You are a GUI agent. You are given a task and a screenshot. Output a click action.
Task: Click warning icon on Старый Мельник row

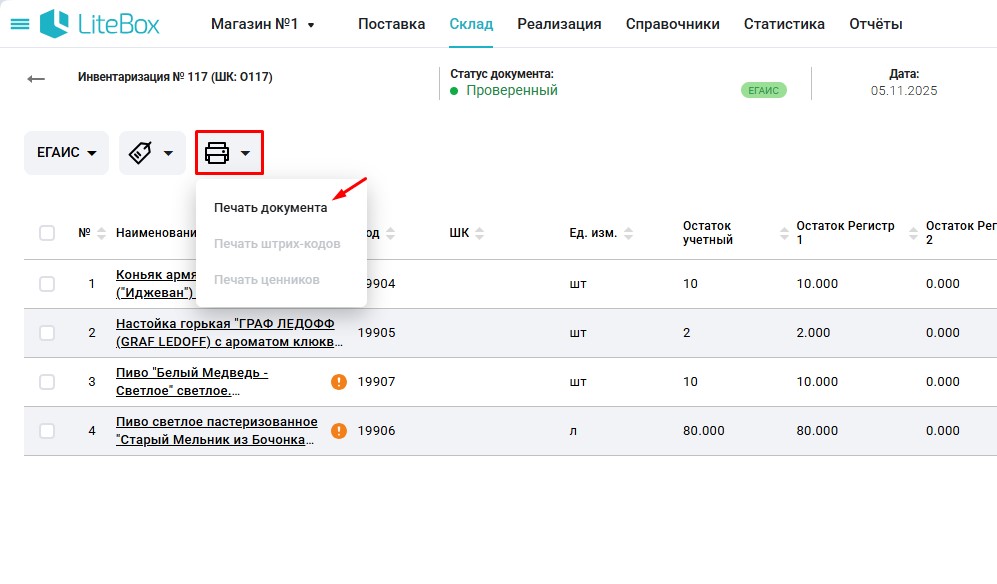[339, 431]
